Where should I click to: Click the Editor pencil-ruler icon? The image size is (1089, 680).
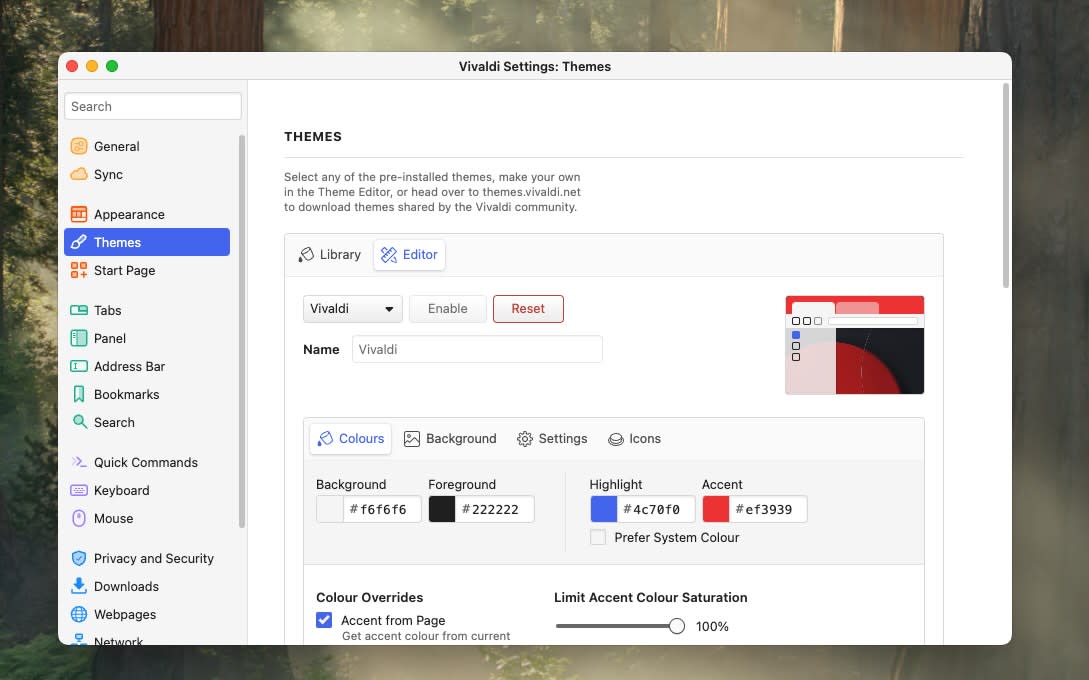tap(389, 255)
